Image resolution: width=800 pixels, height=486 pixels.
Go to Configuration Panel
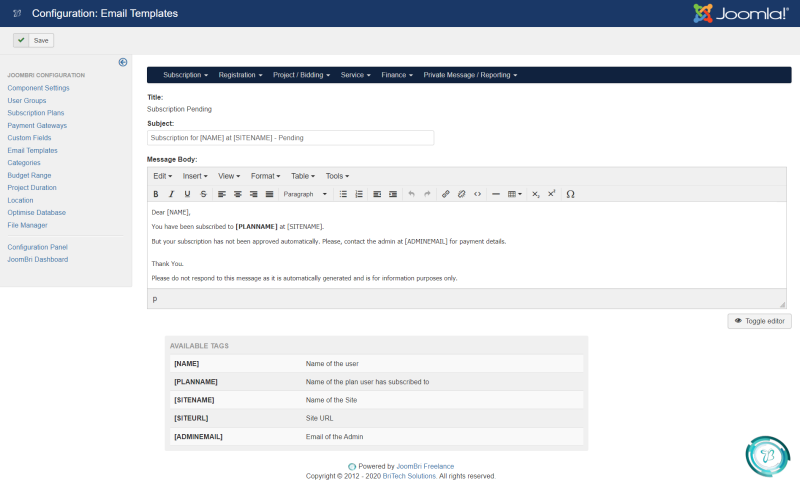(37, 247)
